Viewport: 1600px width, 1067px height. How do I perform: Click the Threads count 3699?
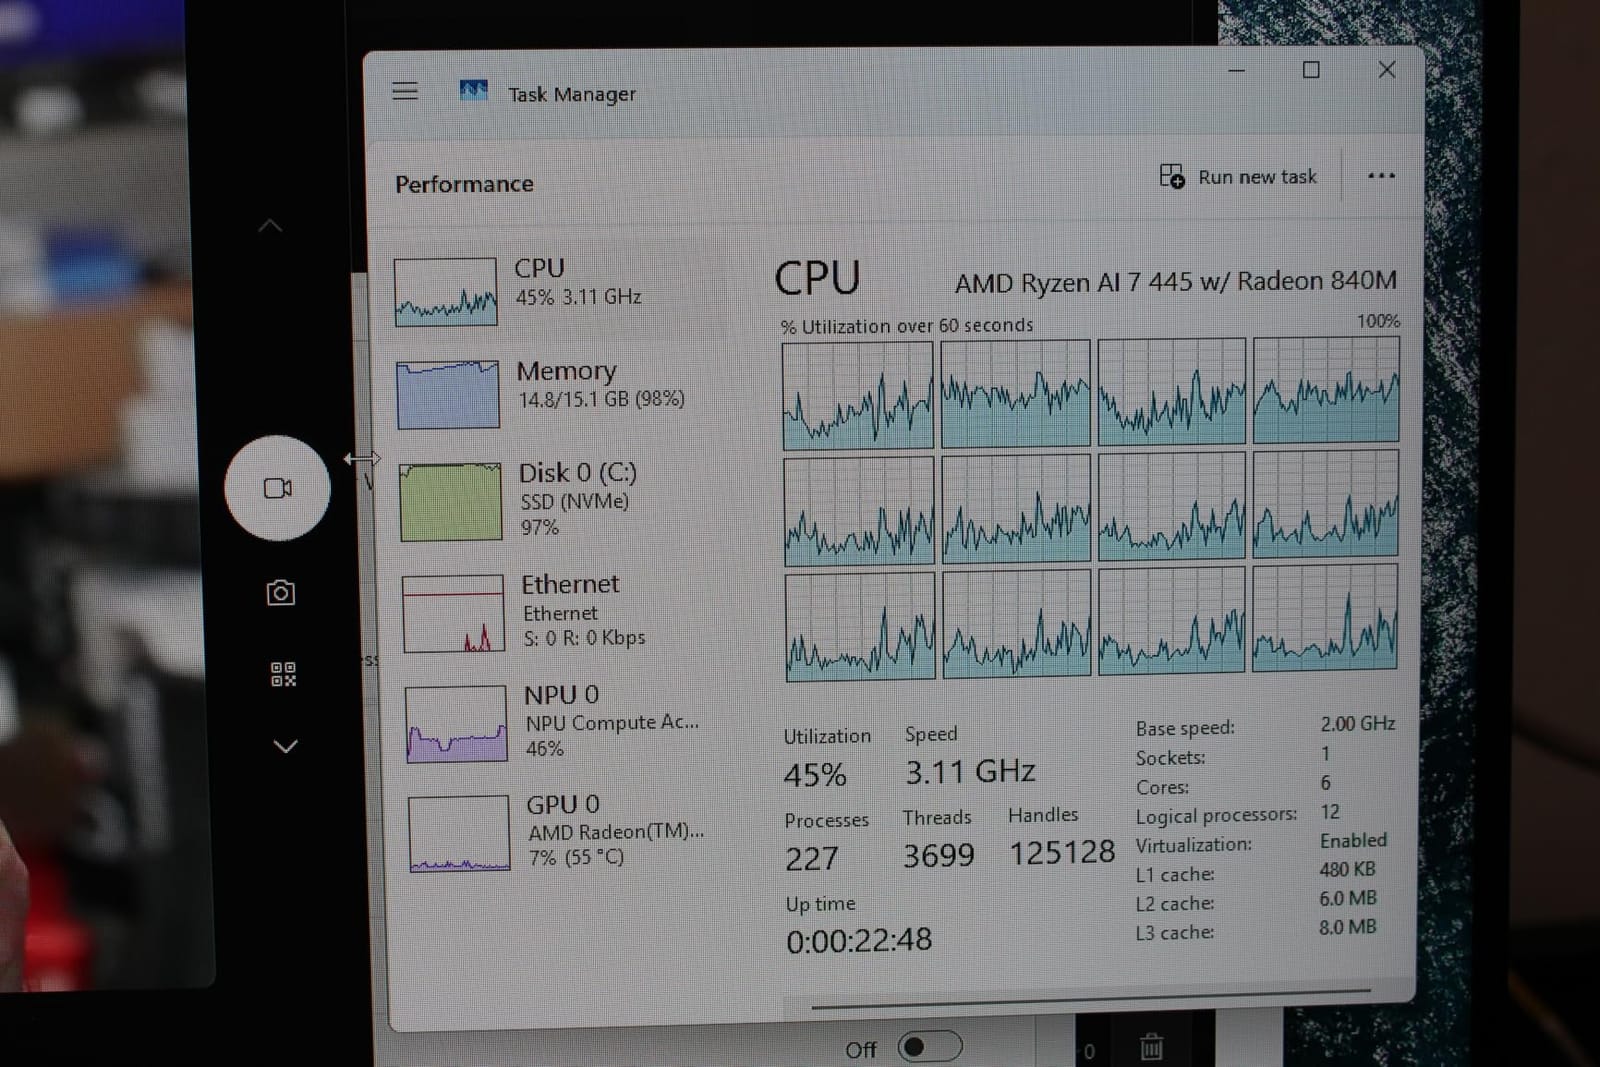(x=938, y=855)
